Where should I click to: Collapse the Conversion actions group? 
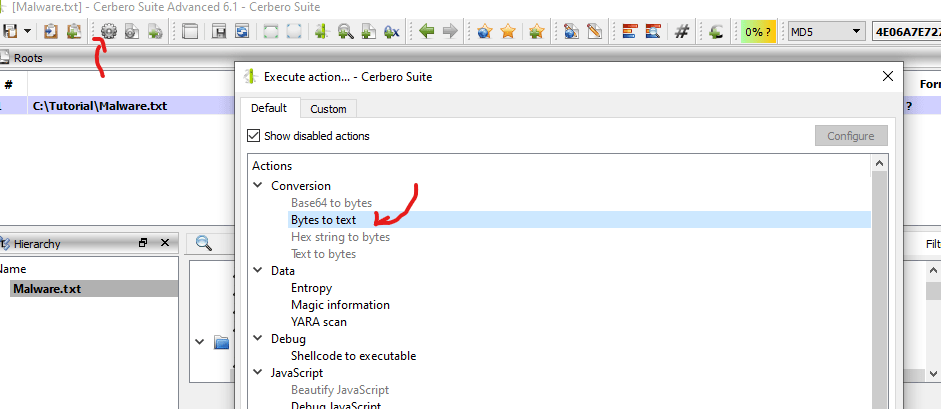point(259,186)
